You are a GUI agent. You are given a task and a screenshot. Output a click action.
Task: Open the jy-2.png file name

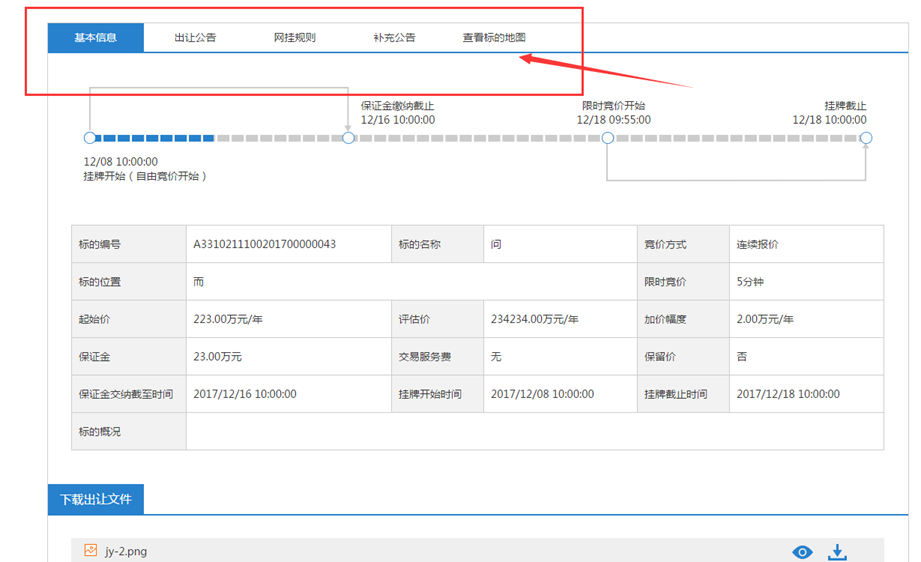[x=126, y=551]
